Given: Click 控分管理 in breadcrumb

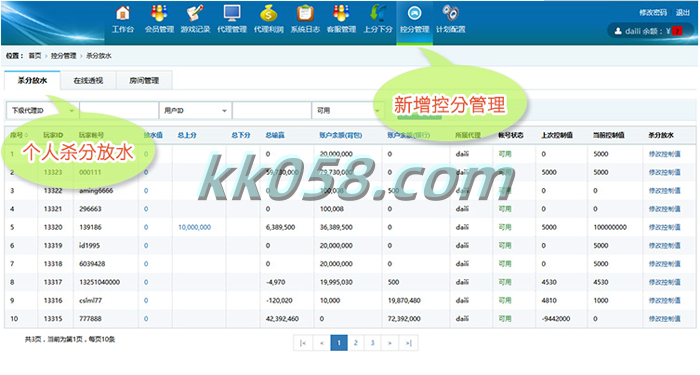Looking at the screenshot, I should pos(63,56).
